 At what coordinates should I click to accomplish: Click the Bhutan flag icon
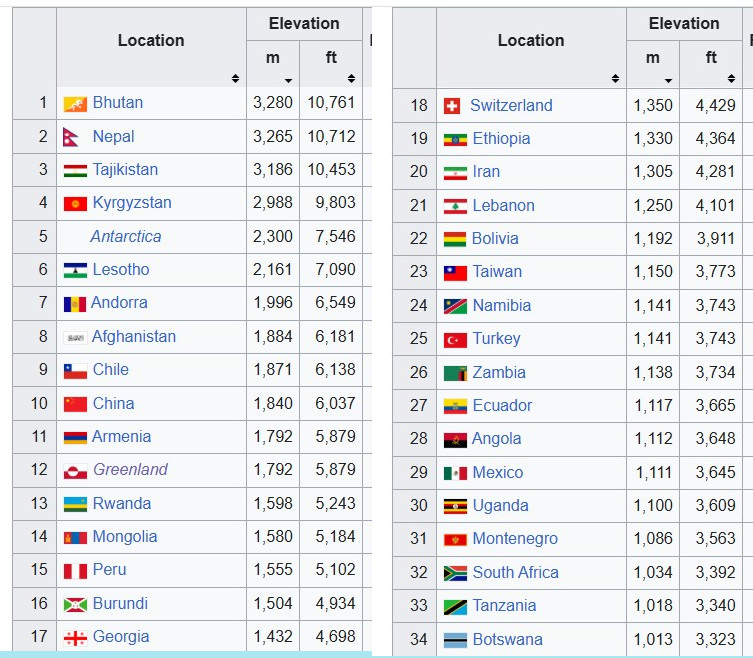(x=75, y=104)
